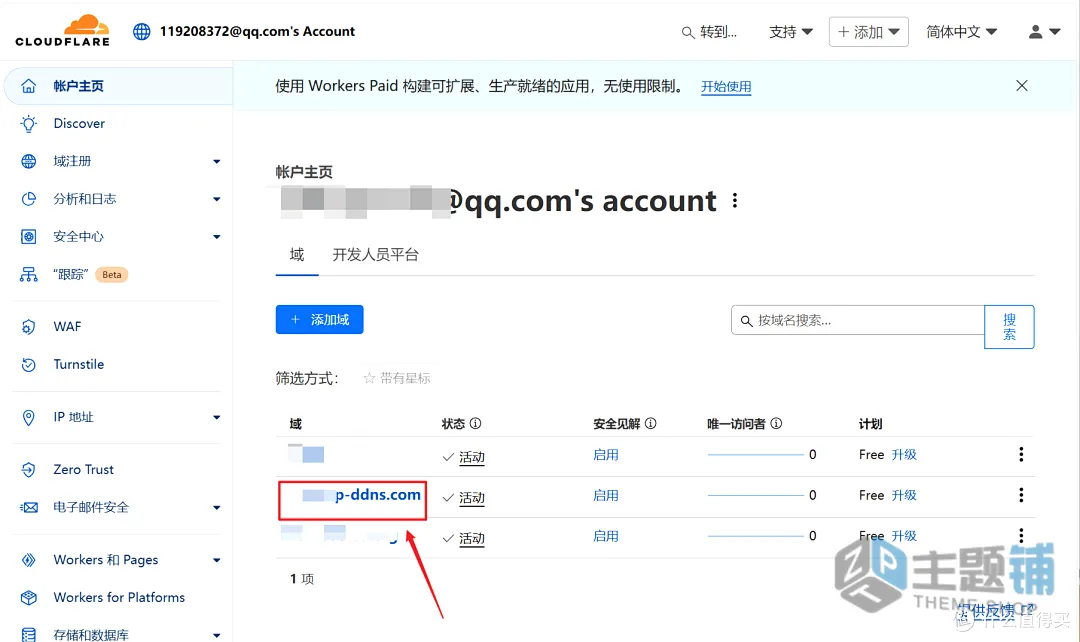This screenshot has height=642, width=1080.
Task: Open the search 转到 magnifier
Action: [x=687, y=32]
